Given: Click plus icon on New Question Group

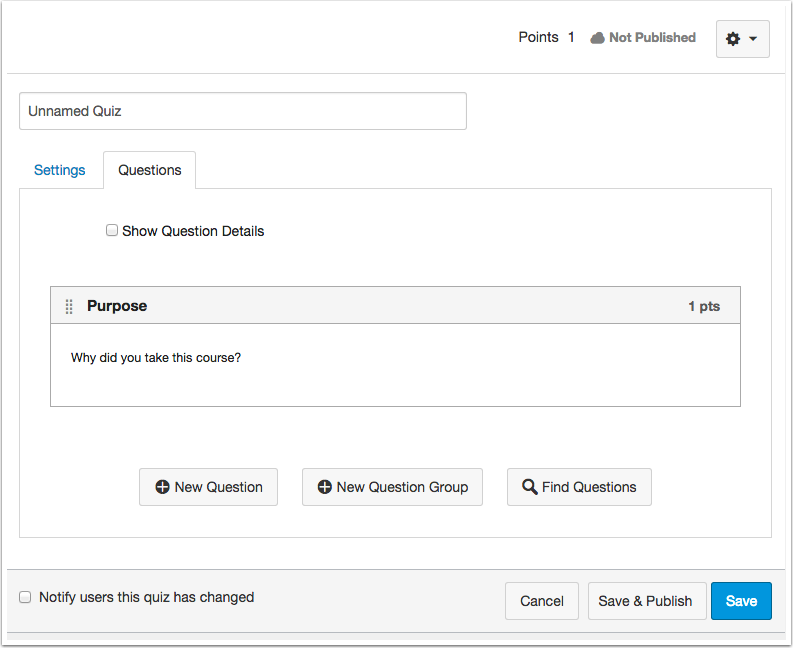Looking at the screenshot, I should [324, 487].
